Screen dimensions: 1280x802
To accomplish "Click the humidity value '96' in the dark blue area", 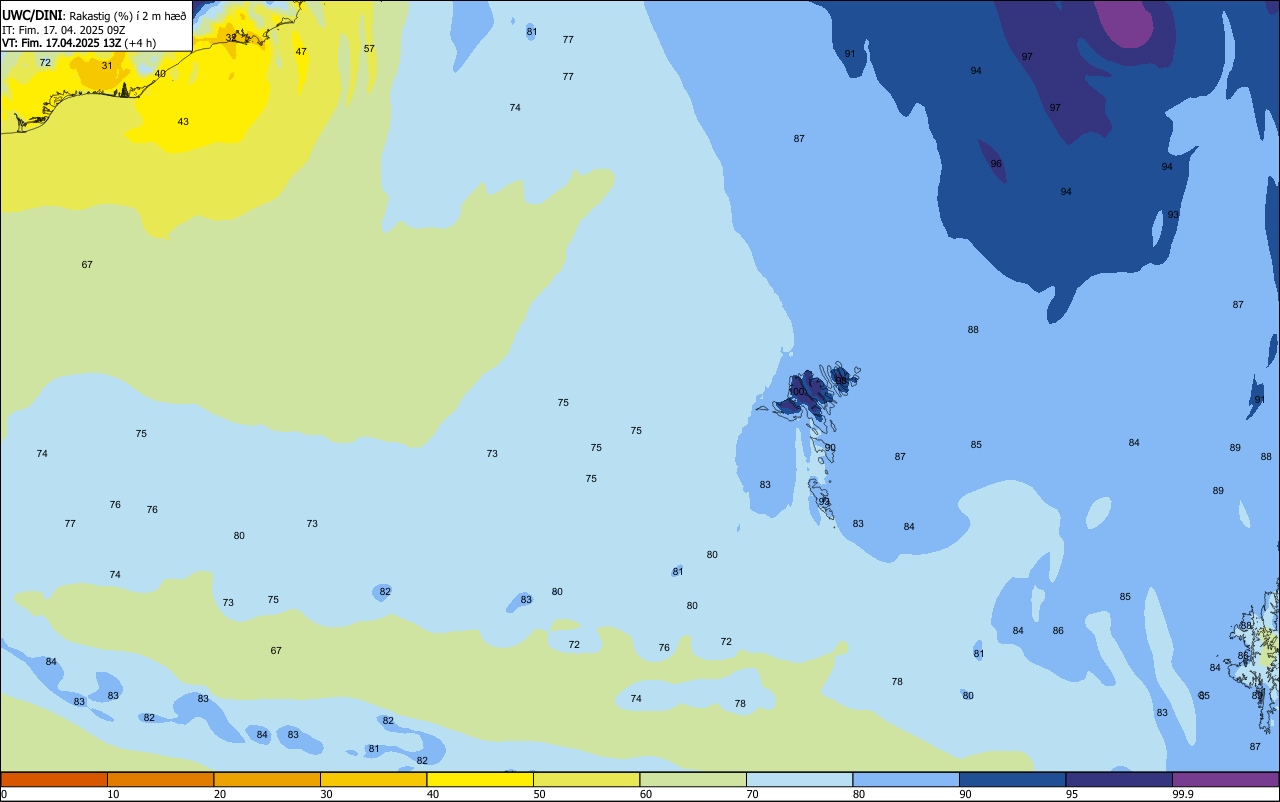I will (x=996, y=164).
